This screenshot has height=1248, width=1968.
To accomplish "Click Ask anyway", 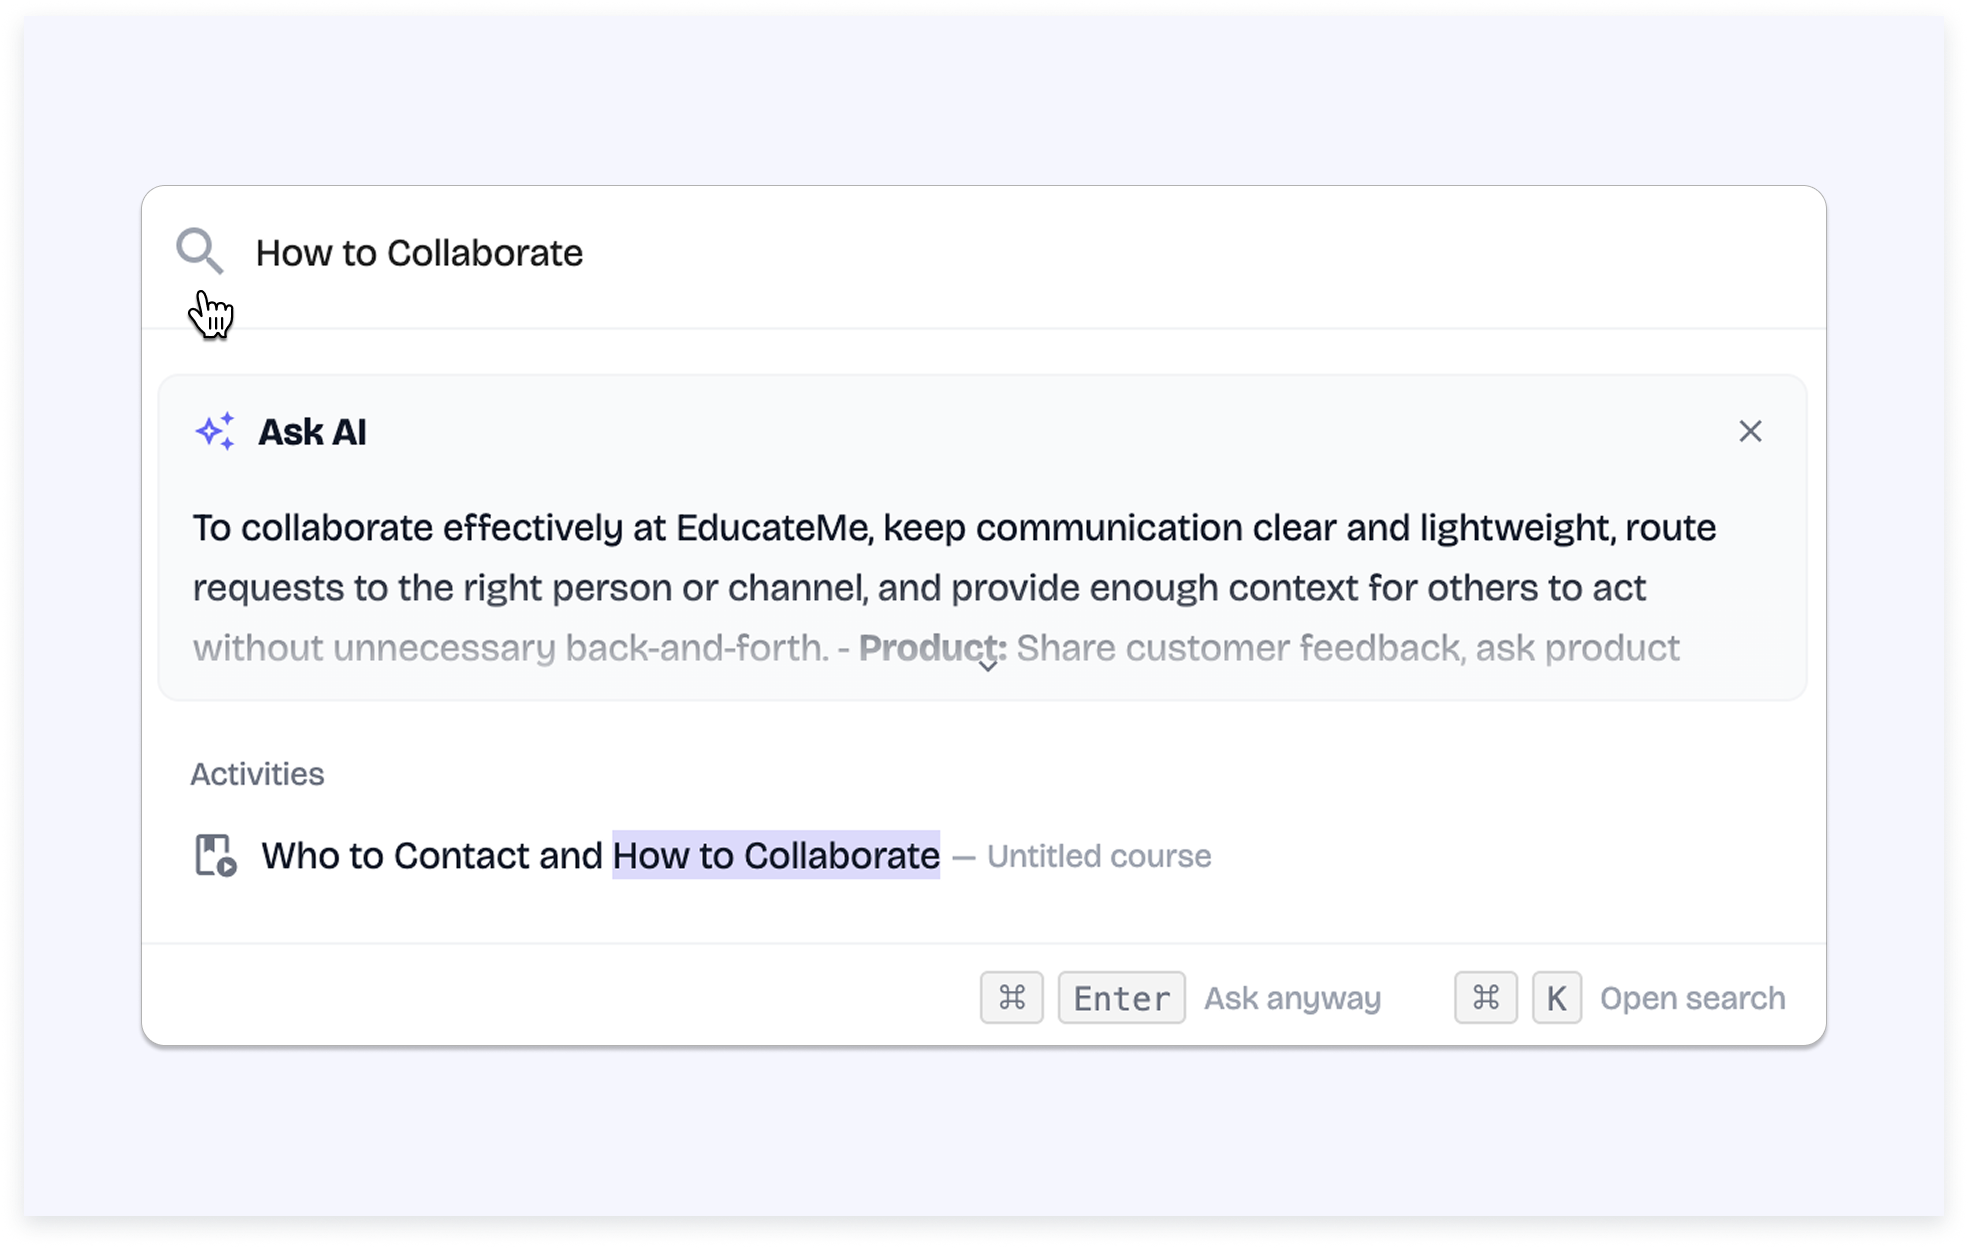I will click(x=1292, y=998).
